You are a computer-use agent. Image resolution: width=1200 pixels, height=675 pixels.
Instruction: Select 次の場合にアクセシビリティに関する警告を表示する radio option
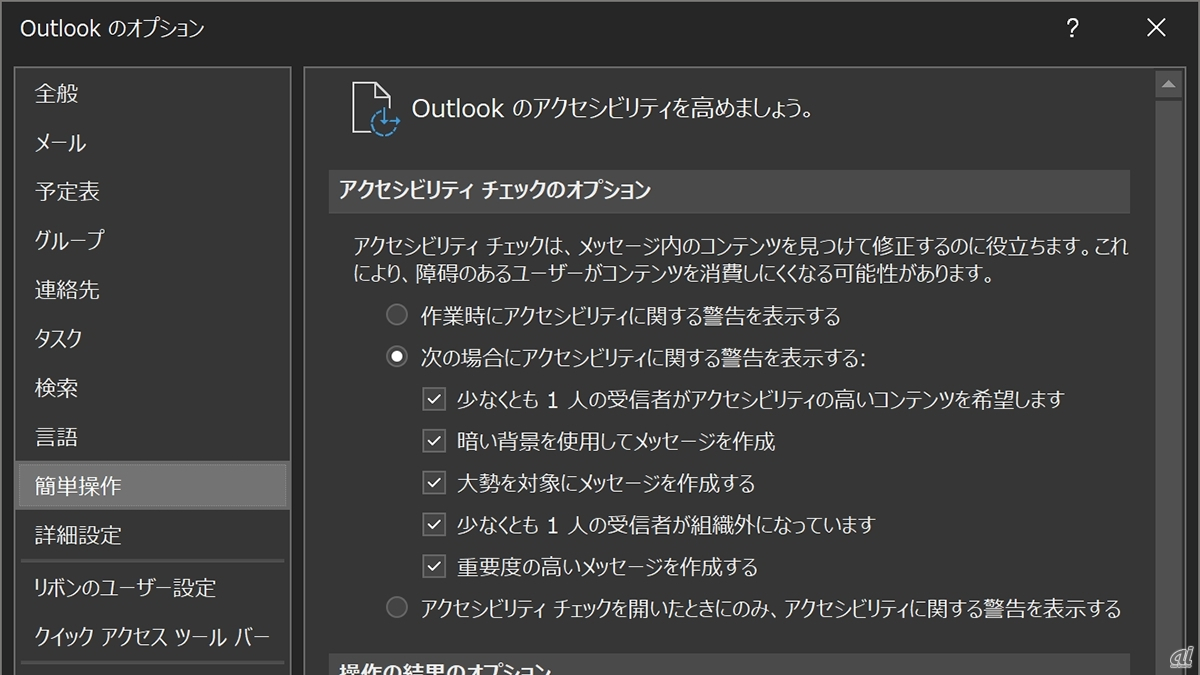(397, 357)
